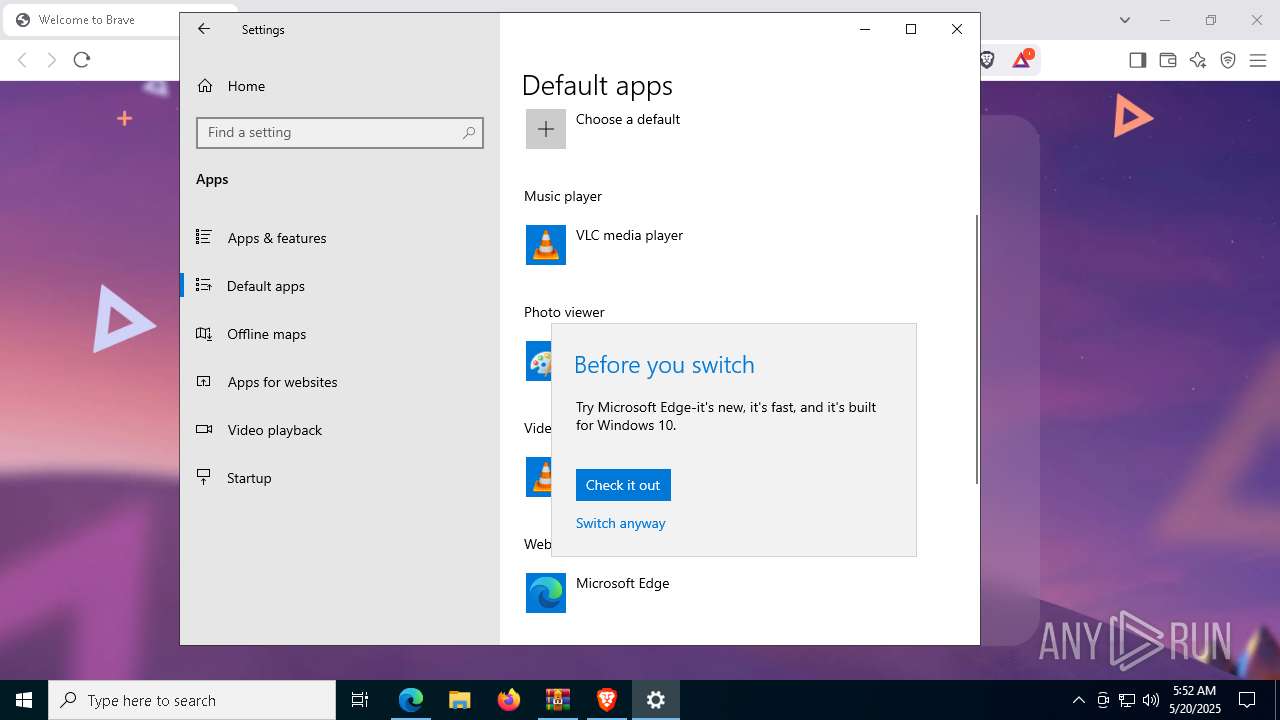This screenshot has height=720, width=1280.
Task: Open the notification center icon
Action: pos(1248,700)
